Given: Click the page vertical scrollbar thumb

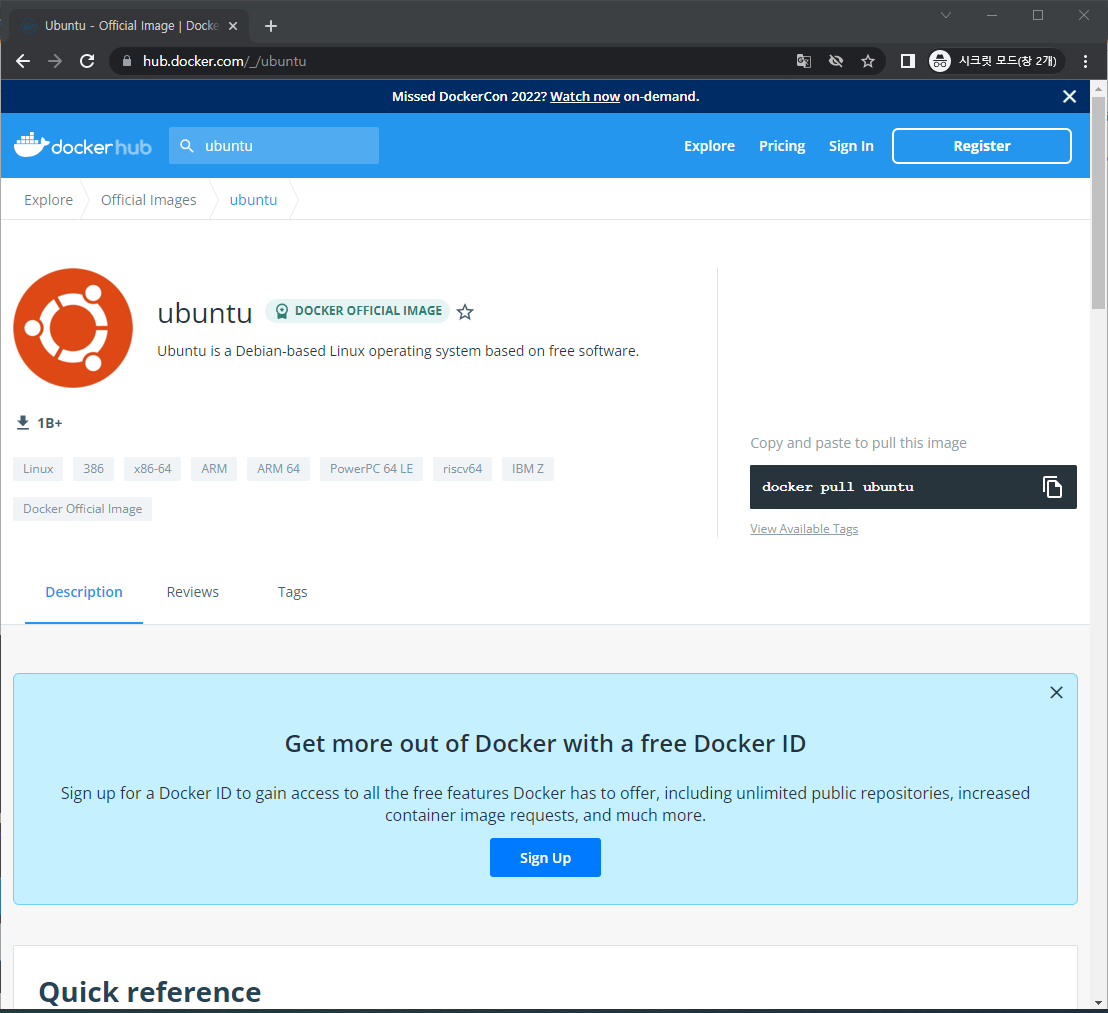Looking at the screenshot, I should point(1097,202).
